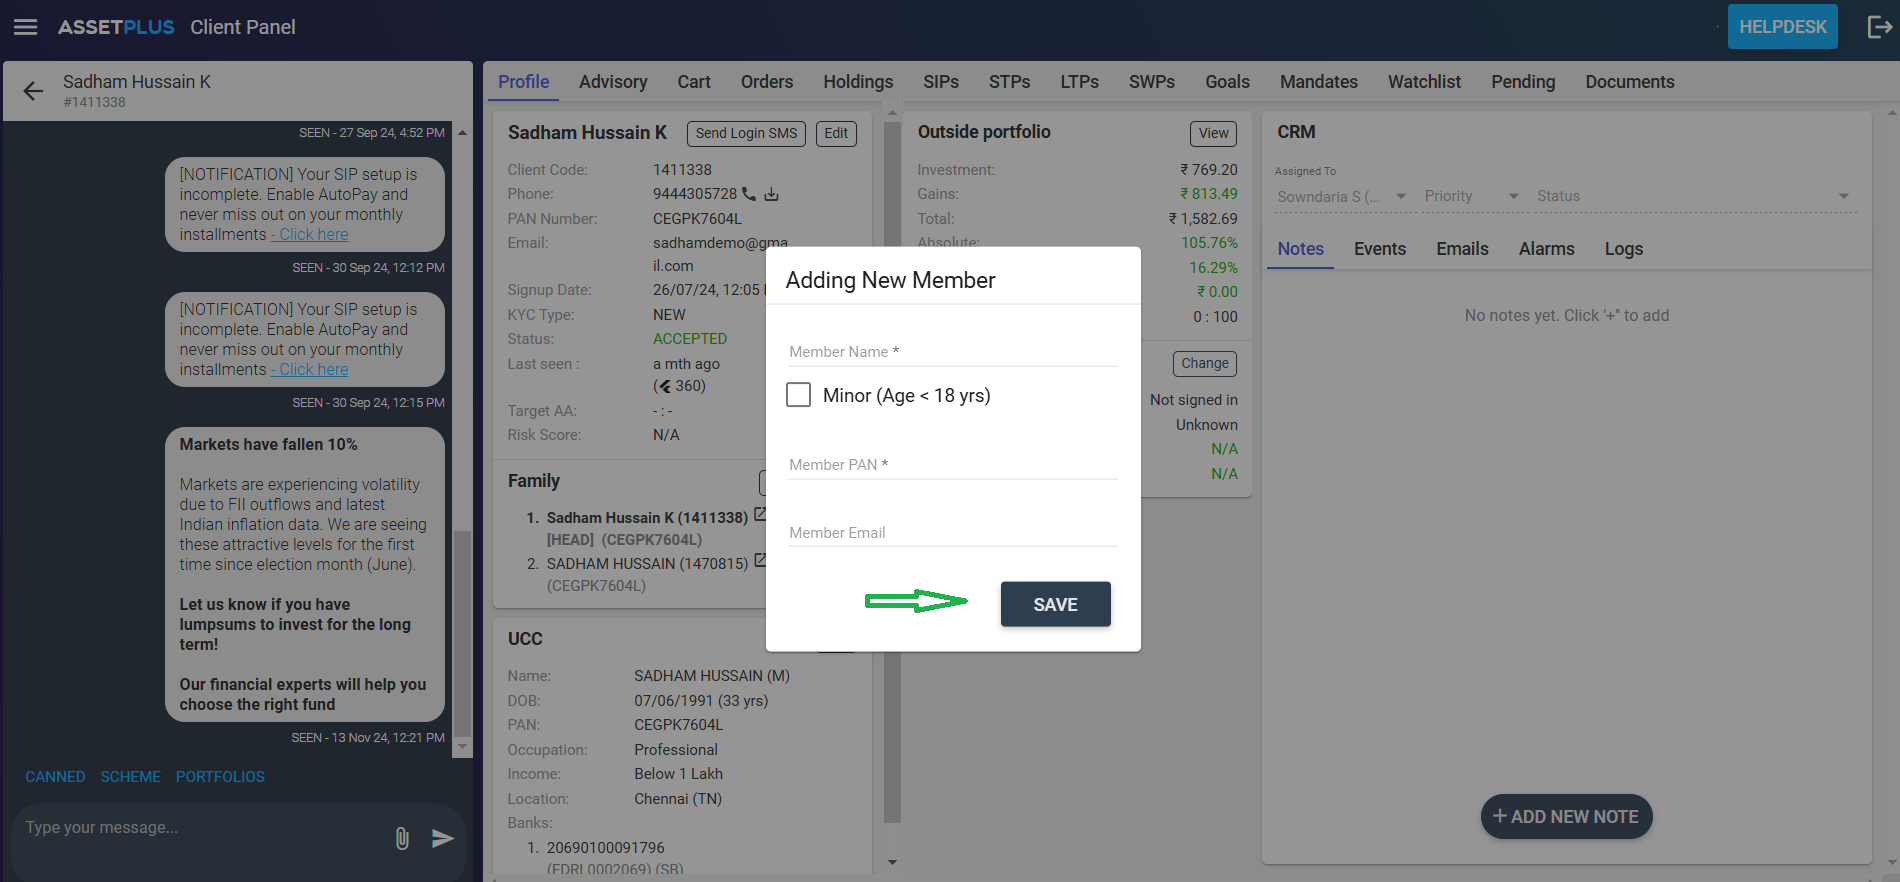1900x882 pixels.
Task: Switch to the Advisory tab
Action: 613,82
